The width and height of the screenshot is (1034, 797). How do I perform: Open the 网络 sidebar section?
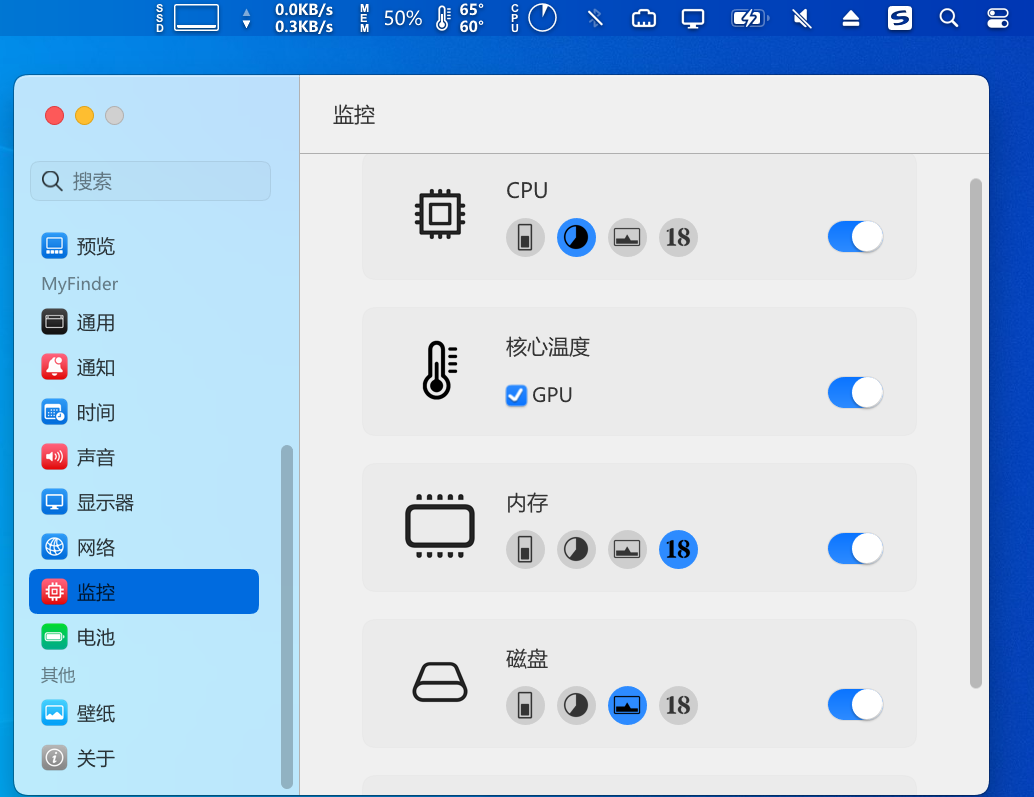click(144, 547)
